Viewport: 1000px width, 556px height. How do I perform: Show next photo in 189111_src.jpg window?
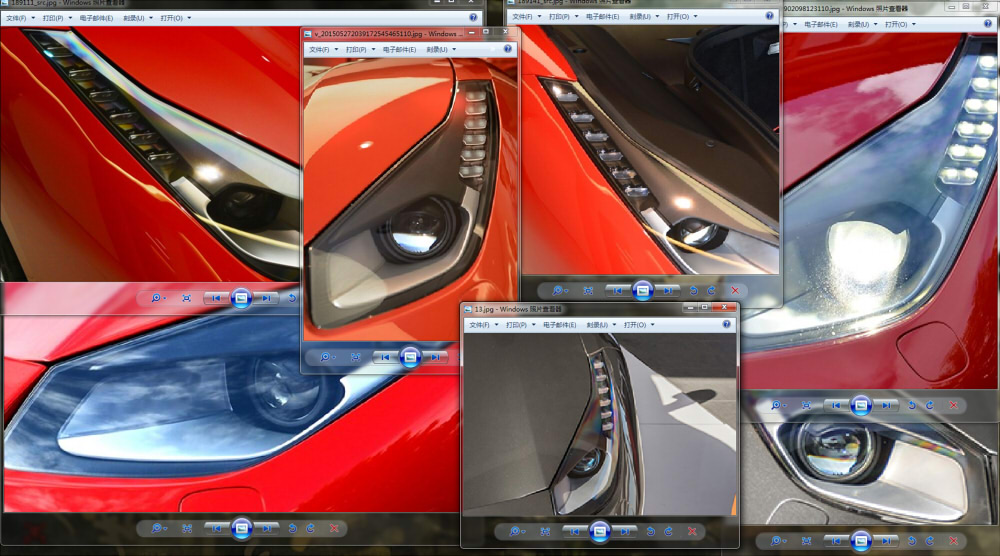pyautogui.click(x=265, y=298)
